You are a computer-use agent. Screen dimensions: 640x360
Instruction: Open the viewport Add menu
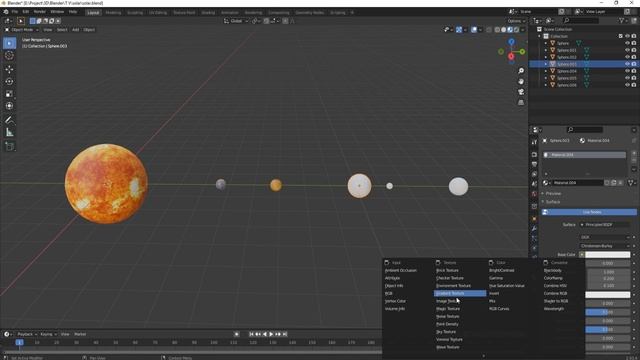pyautogui.click(x=76, y=30)
